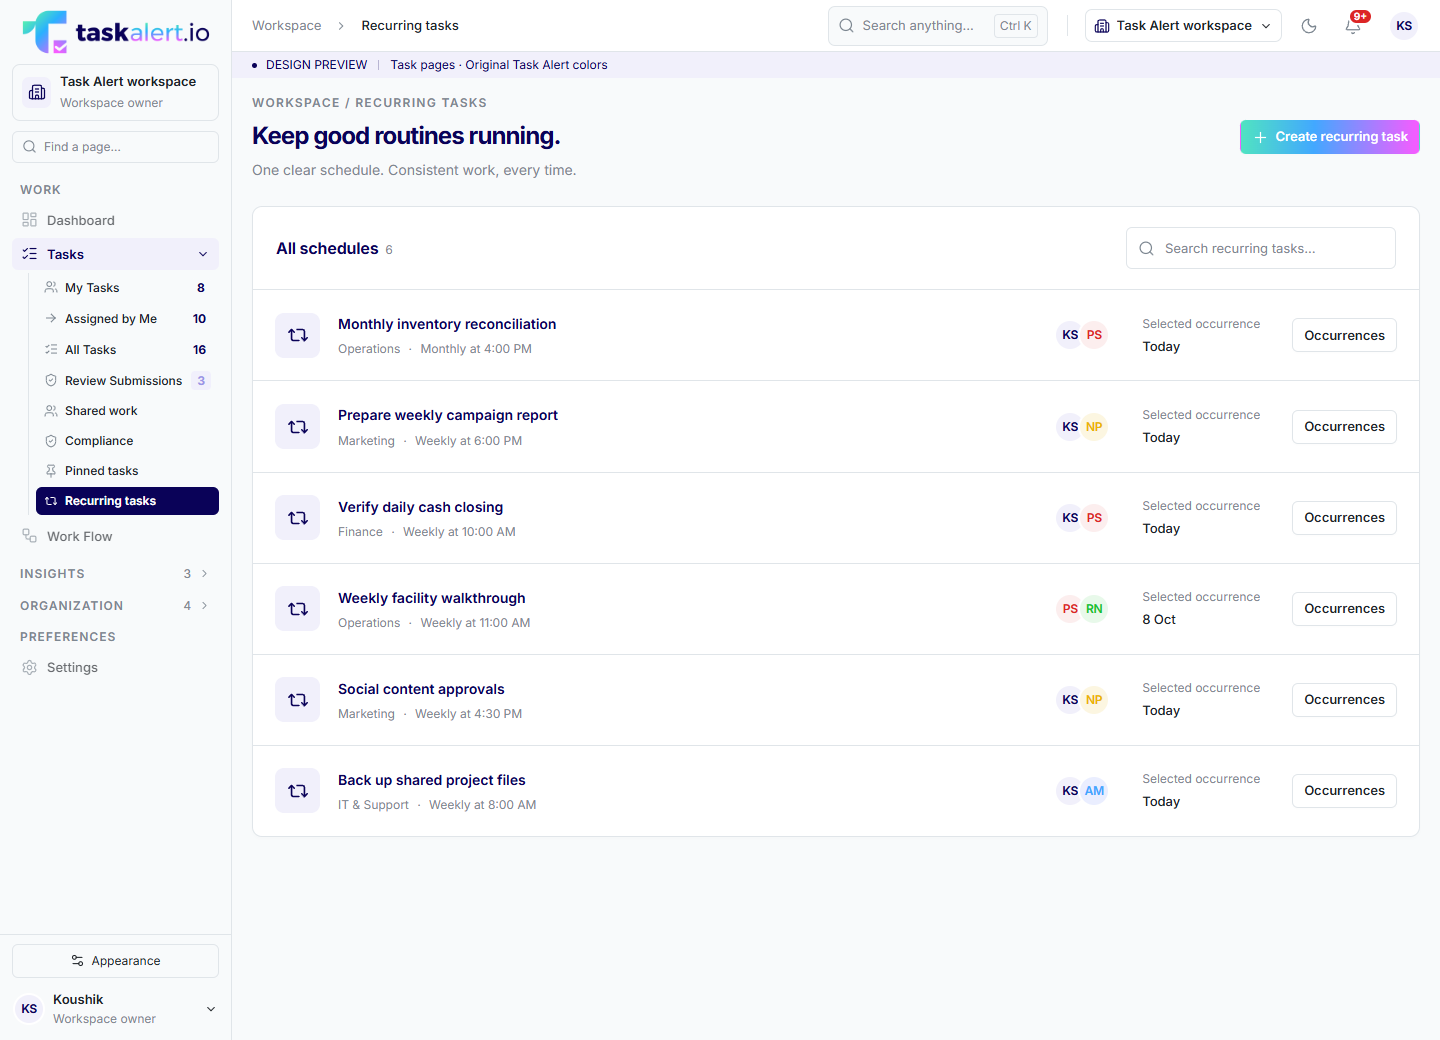
Task: Open notifications bell icon
Action: 1353,26
